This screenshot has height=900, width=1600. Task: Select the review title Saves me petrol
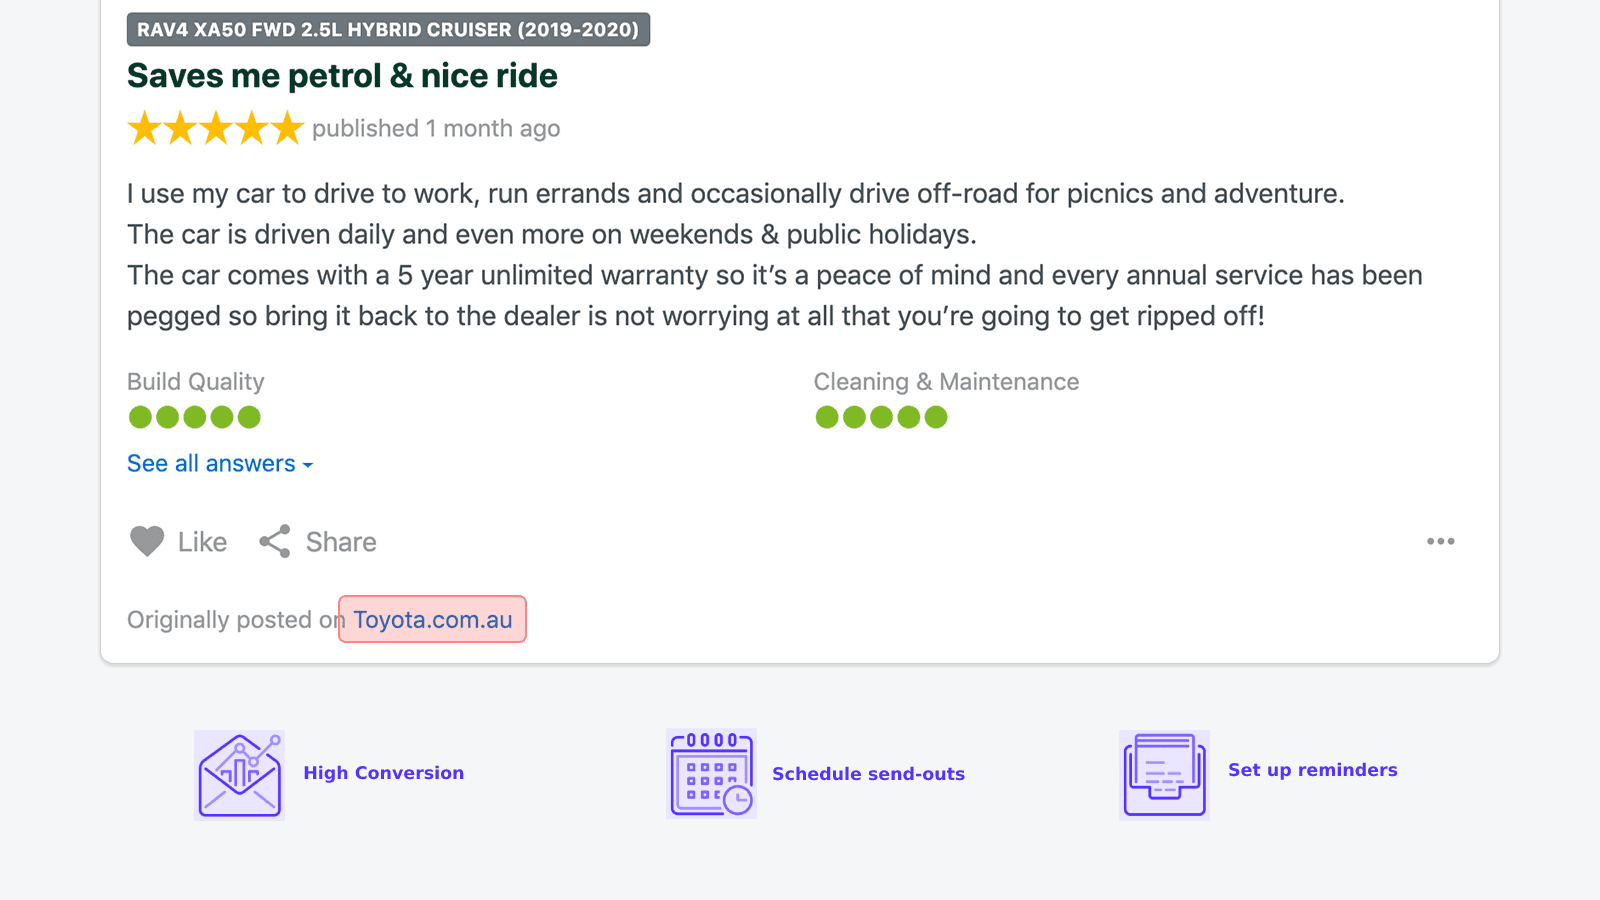(x=342, y=75)
